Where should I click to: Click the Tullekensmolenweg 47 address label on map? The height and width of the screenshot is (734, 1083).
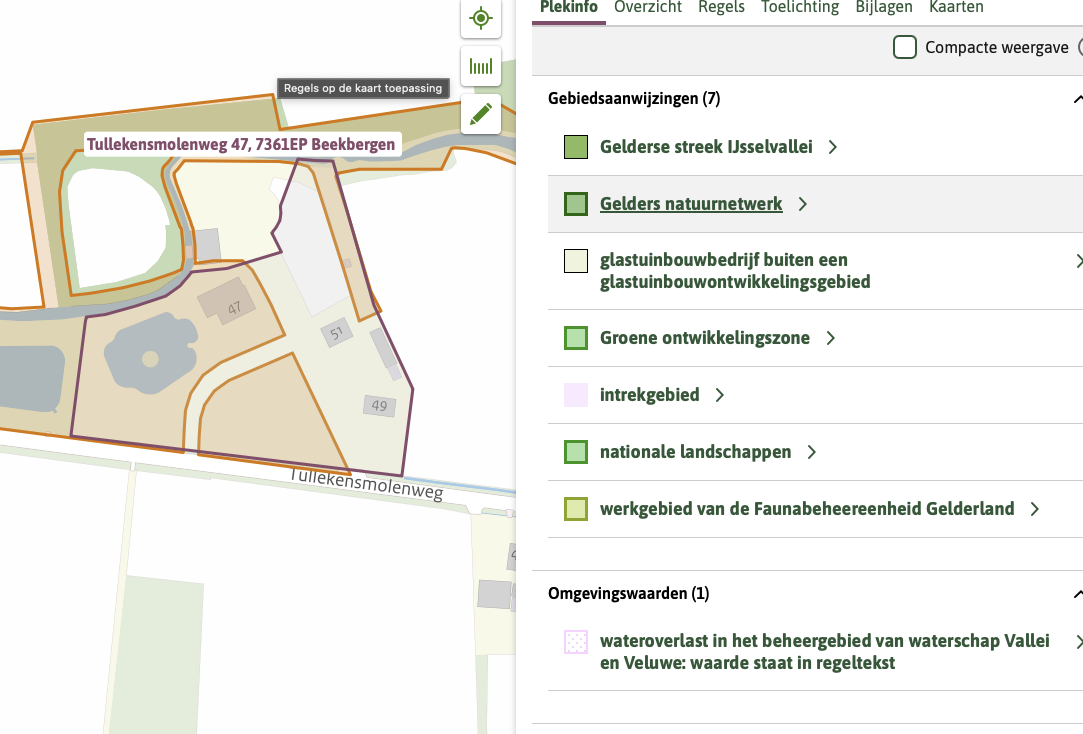[241, 144]
